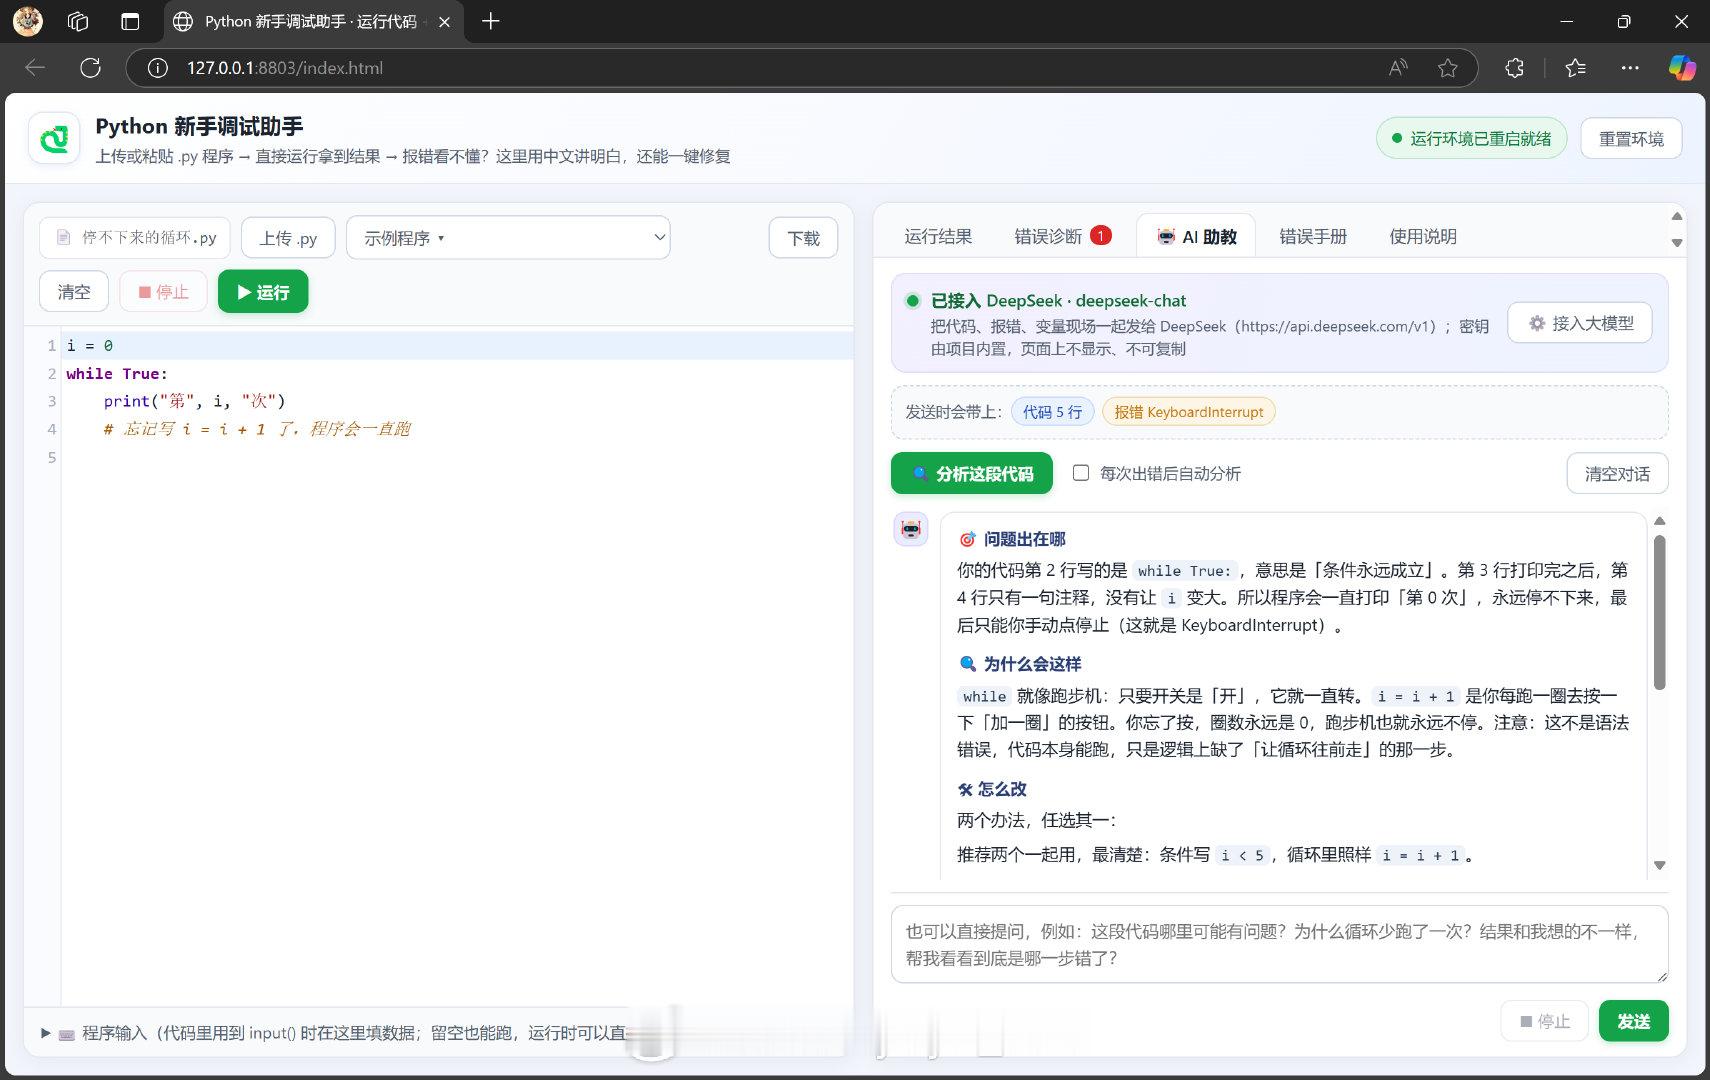Click the 下载 button
Image resolution: width=1710 pixels, height=1080 pixels.
(x=803, y=238)
